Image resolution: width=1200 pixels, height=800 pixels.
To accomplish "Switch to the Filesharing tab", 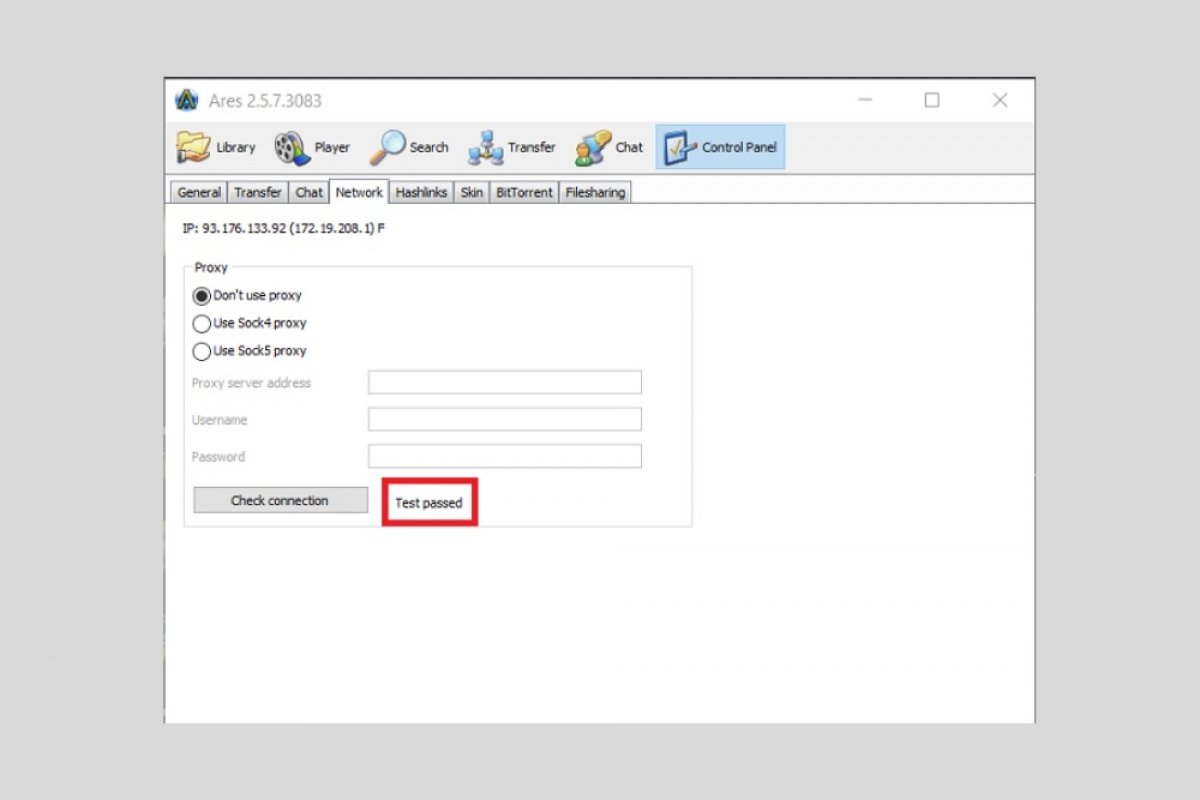I will [595, 192].
